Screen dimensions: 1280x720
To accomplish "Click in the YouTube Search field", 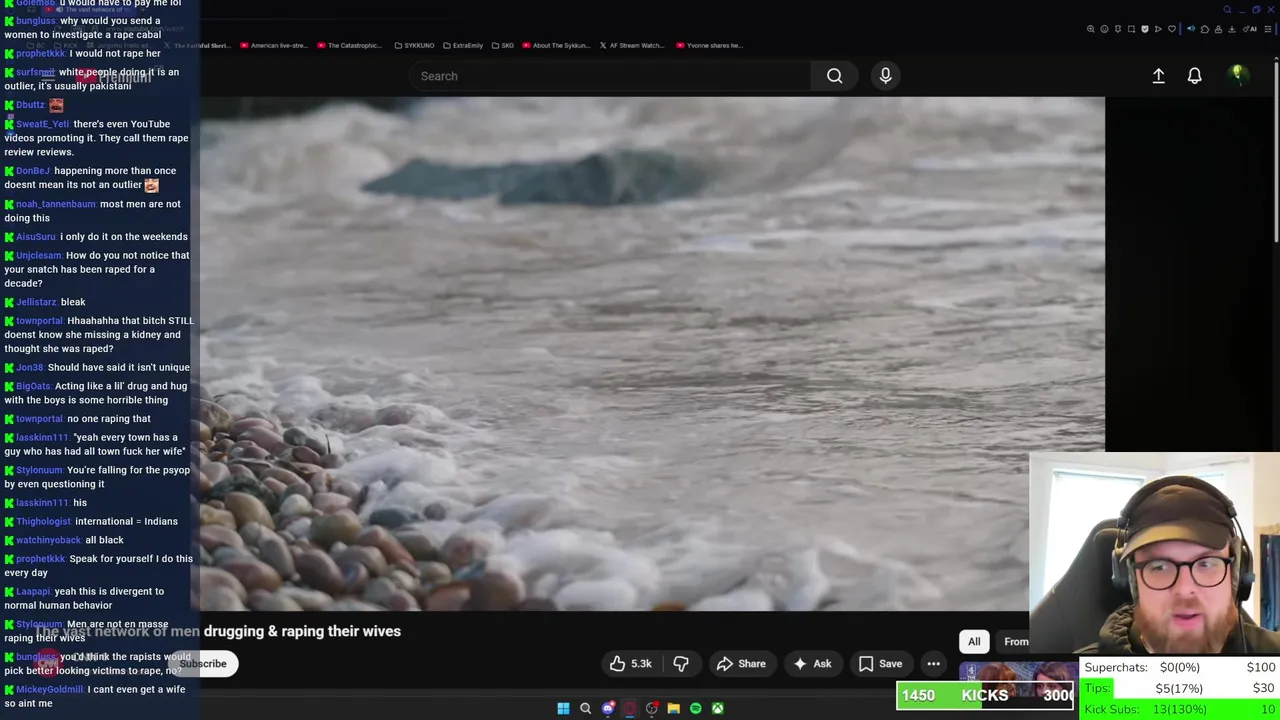I will click(610, 76).
